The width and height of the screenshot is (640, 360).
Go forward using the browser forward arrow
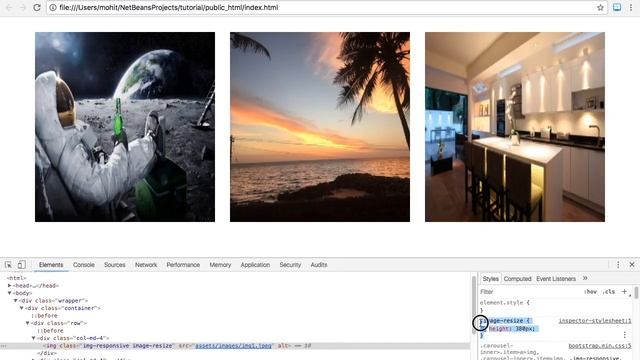(23, 7)
